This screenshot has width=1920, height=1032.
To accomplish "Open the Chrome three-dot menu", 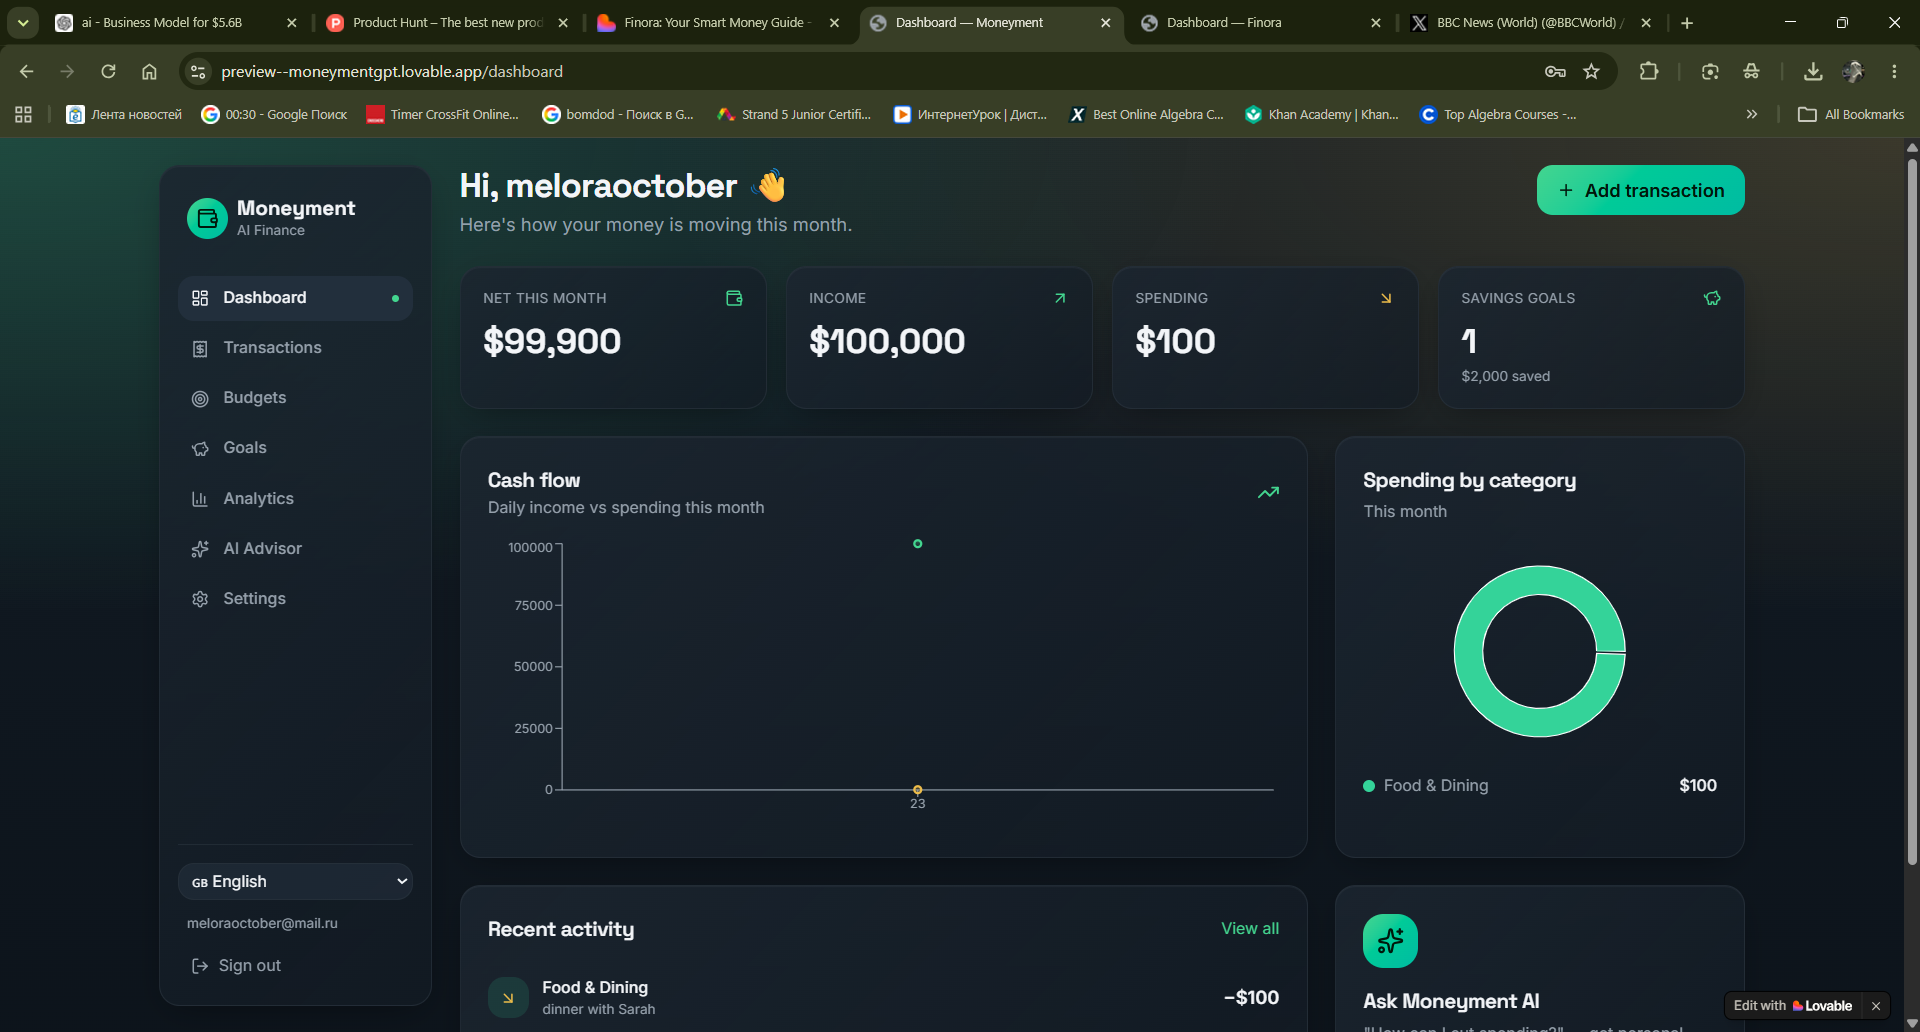I will pyautogui.click(x=1894, y=71).
